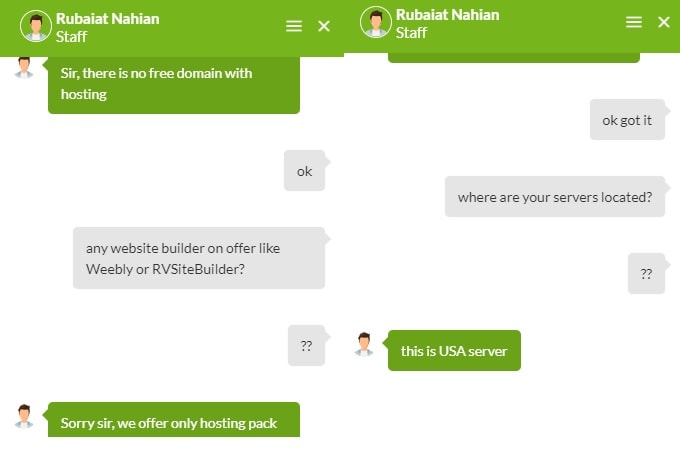This screenshot has width=680, height=471.
Task: Click agent avatar beside 'no free domain' message
Action: (x=24, y=67)
